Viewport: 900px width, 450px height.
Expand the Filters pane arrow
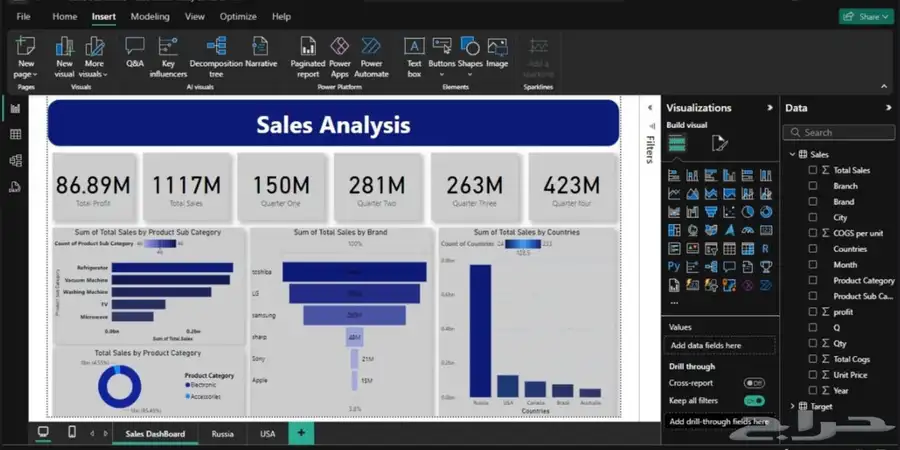pos(650,108)
